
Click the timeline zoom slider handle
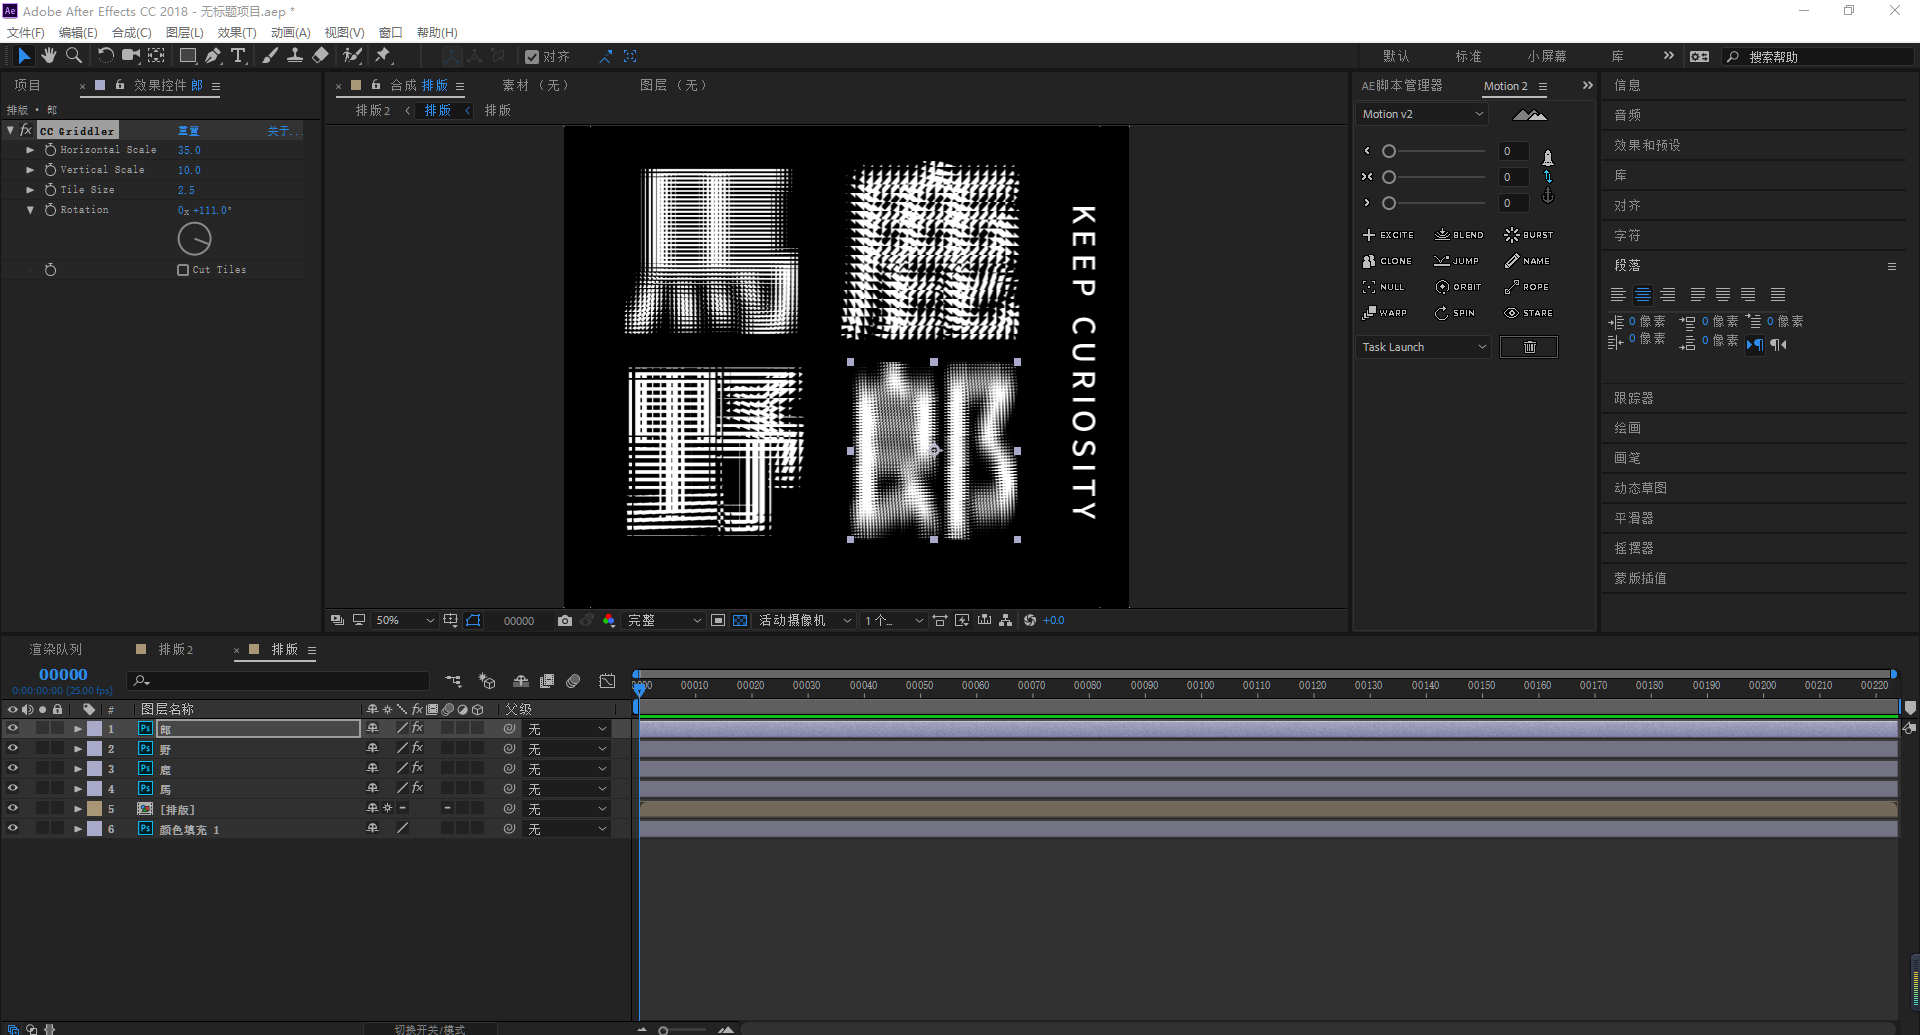pos(663,1030)
